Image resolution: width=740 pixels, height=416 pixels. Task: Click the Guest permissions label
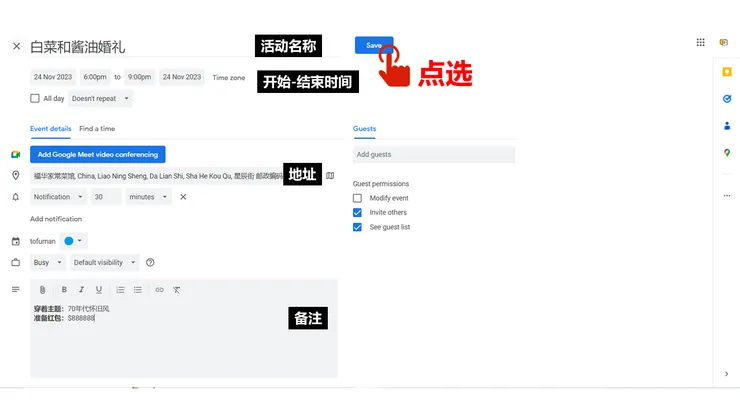coord(381,184)
